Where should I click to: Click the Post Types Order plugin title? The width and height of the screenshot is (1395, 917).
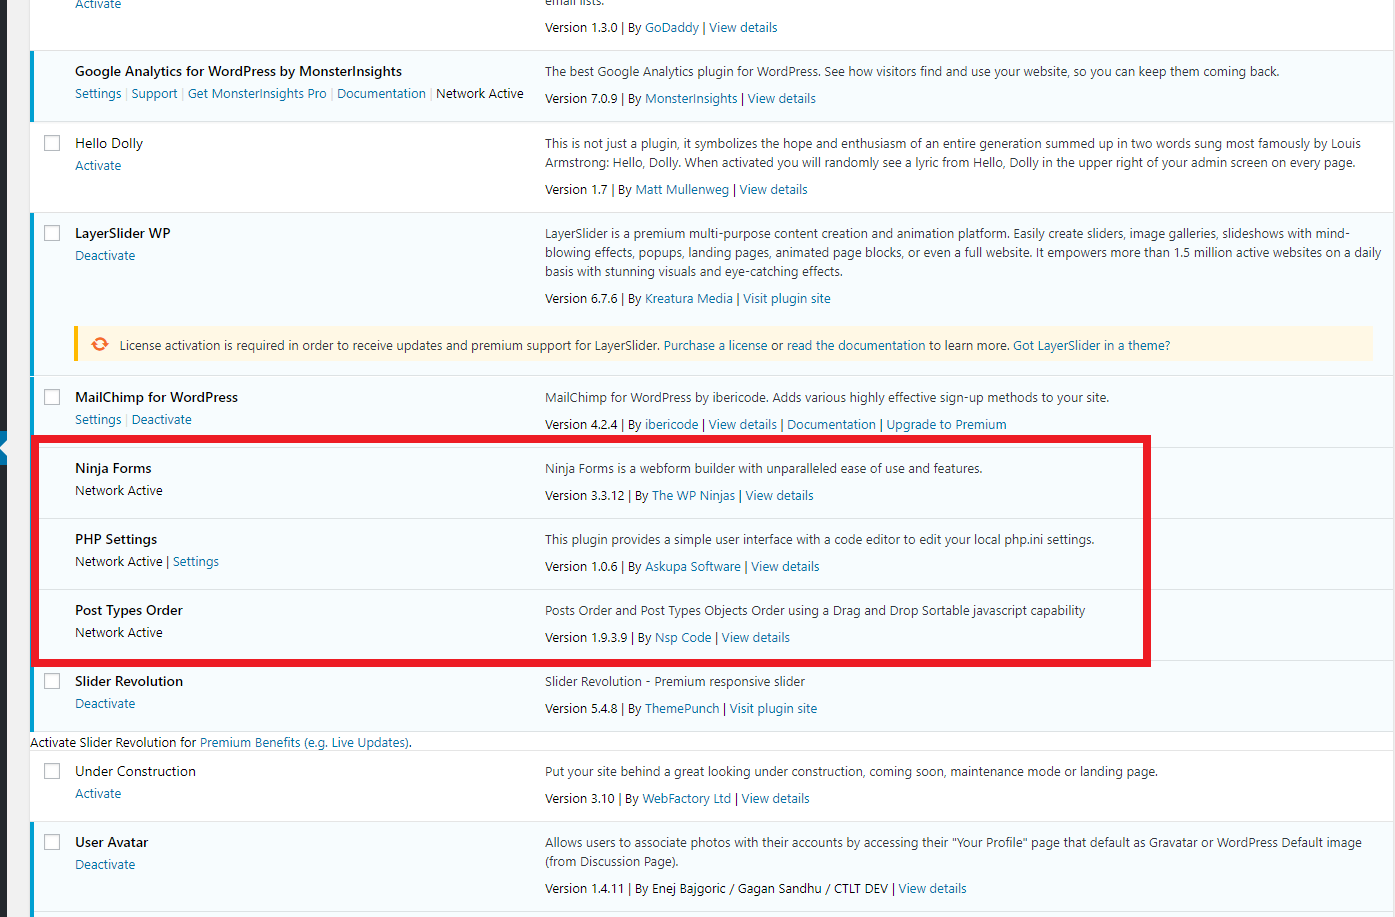[129, 610]
